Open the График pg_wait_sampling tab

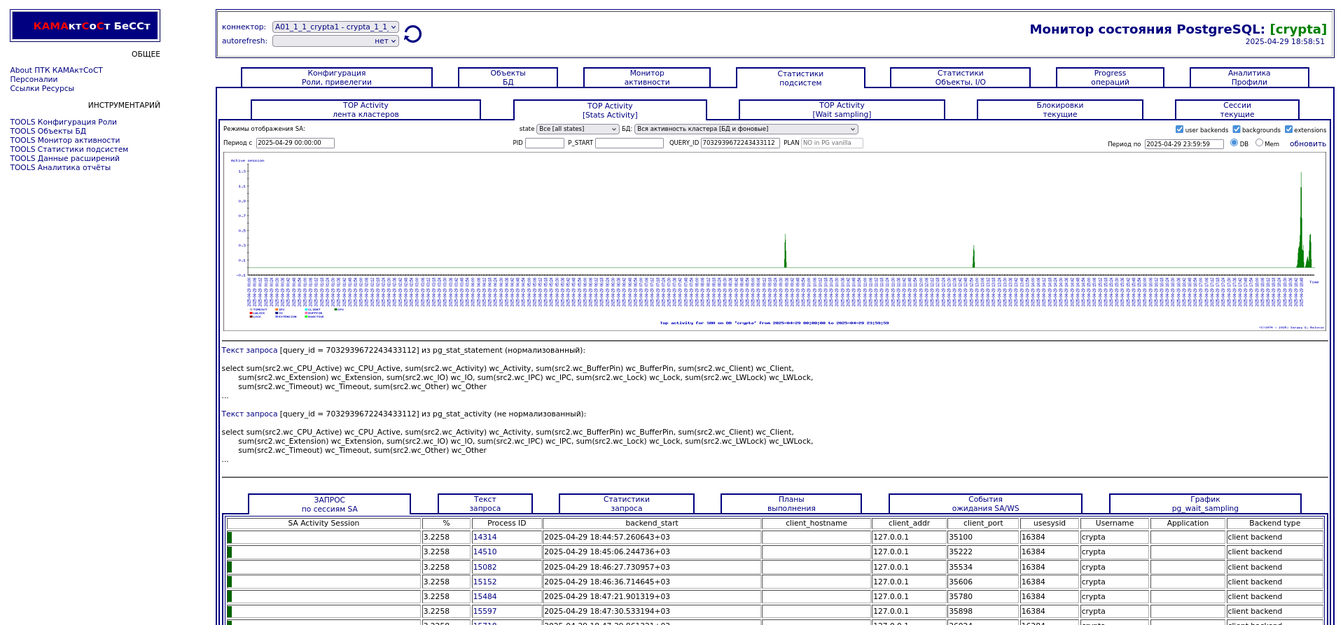point(1204,503)
